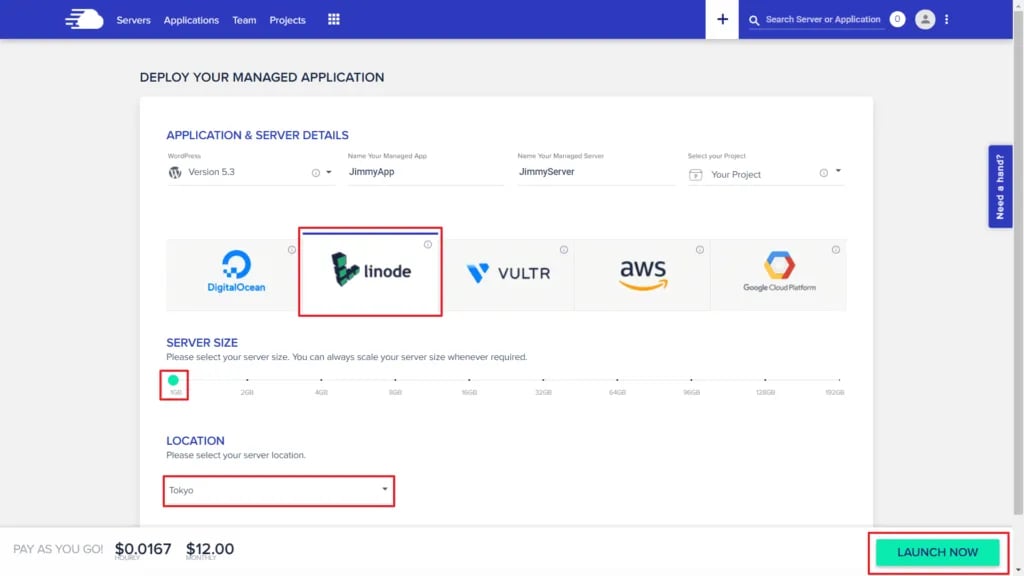
Task: Select AWS as provider
Action: tap(643, 274)
